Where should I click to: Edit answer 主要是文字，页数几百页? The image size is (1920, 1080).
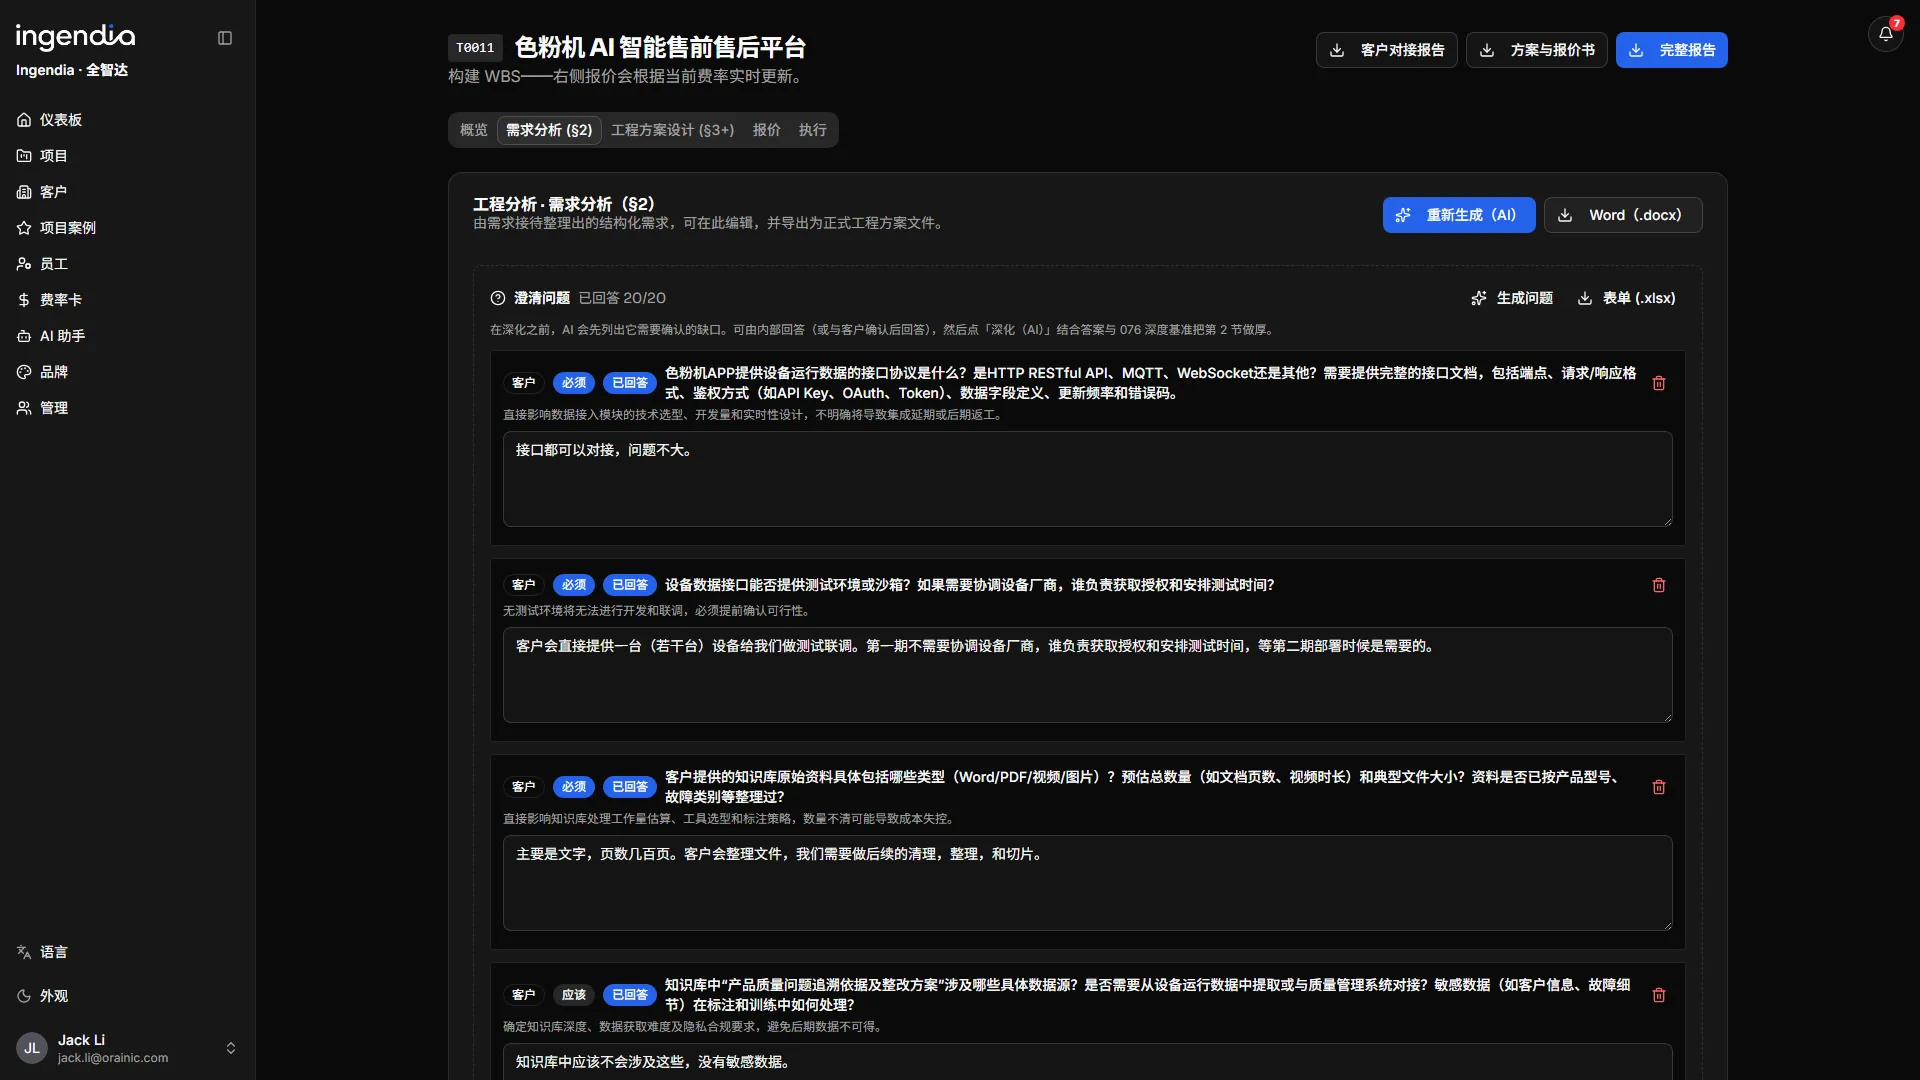pyautogui.click(x=1087, y=883)
